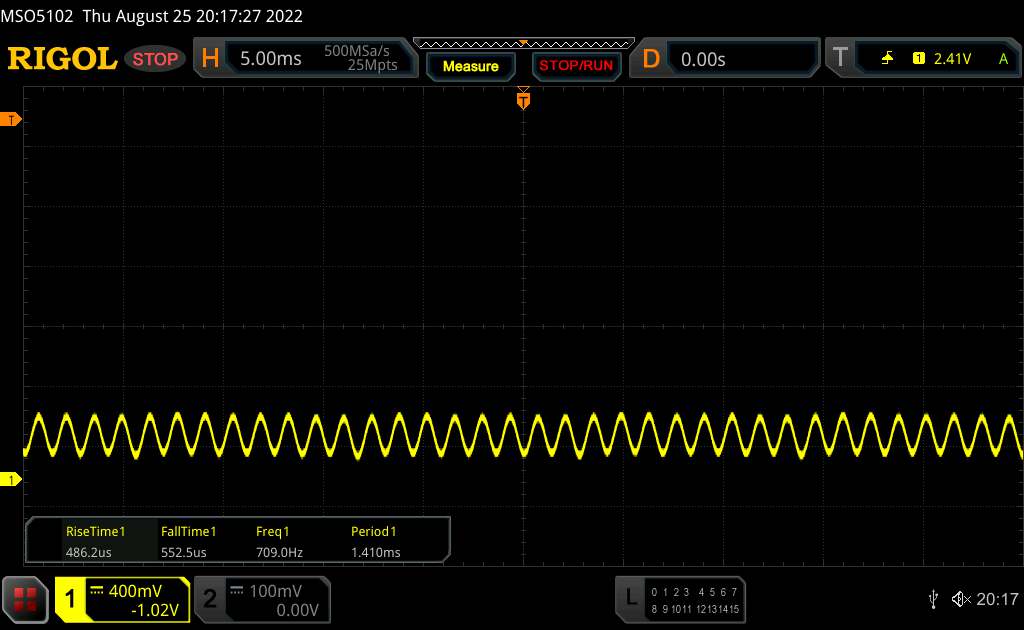Viewport: 1024px width, 630px height.
Task: Click the orange H horizontal icon
Action: pyautogui.click(x=210, y=59)
